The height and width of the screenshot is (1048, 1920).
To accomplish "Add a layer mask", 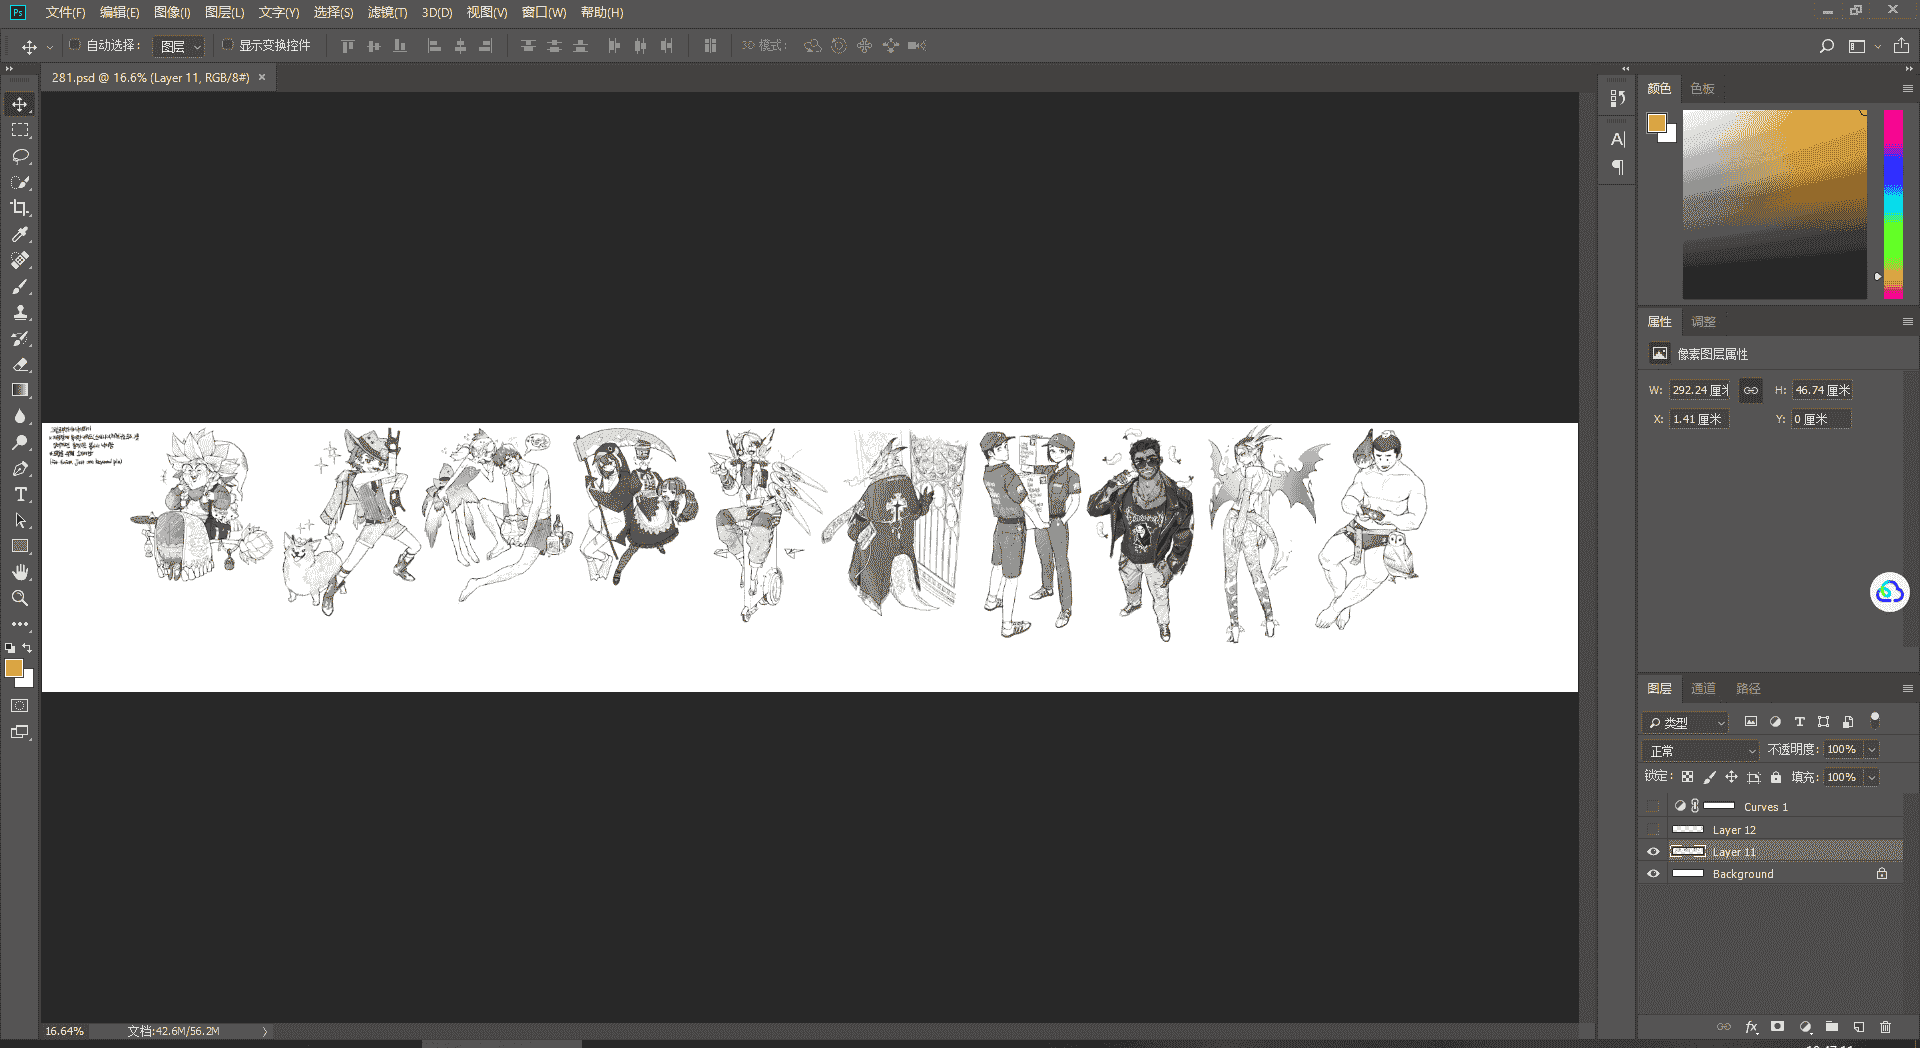I will 1777,1027.
